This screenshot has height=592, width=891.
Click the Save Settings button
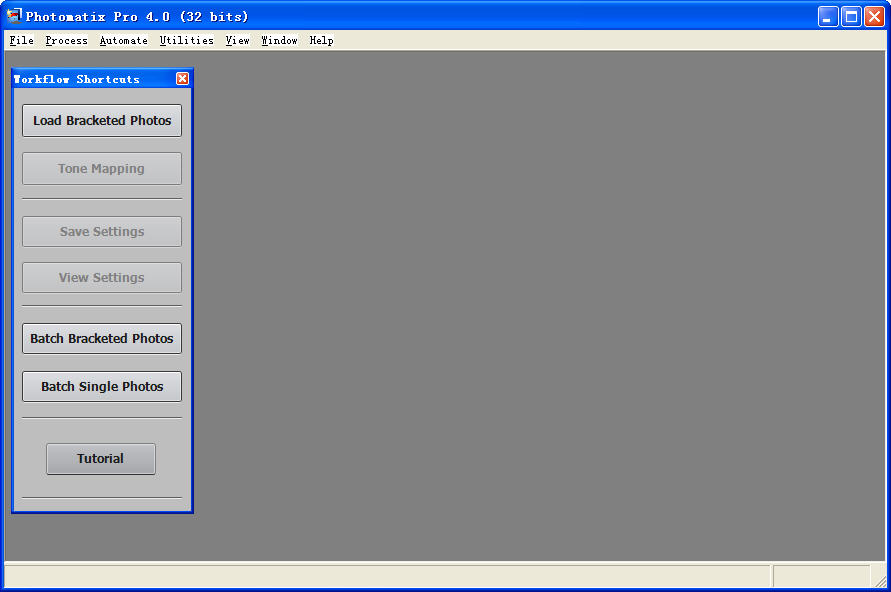102,232
